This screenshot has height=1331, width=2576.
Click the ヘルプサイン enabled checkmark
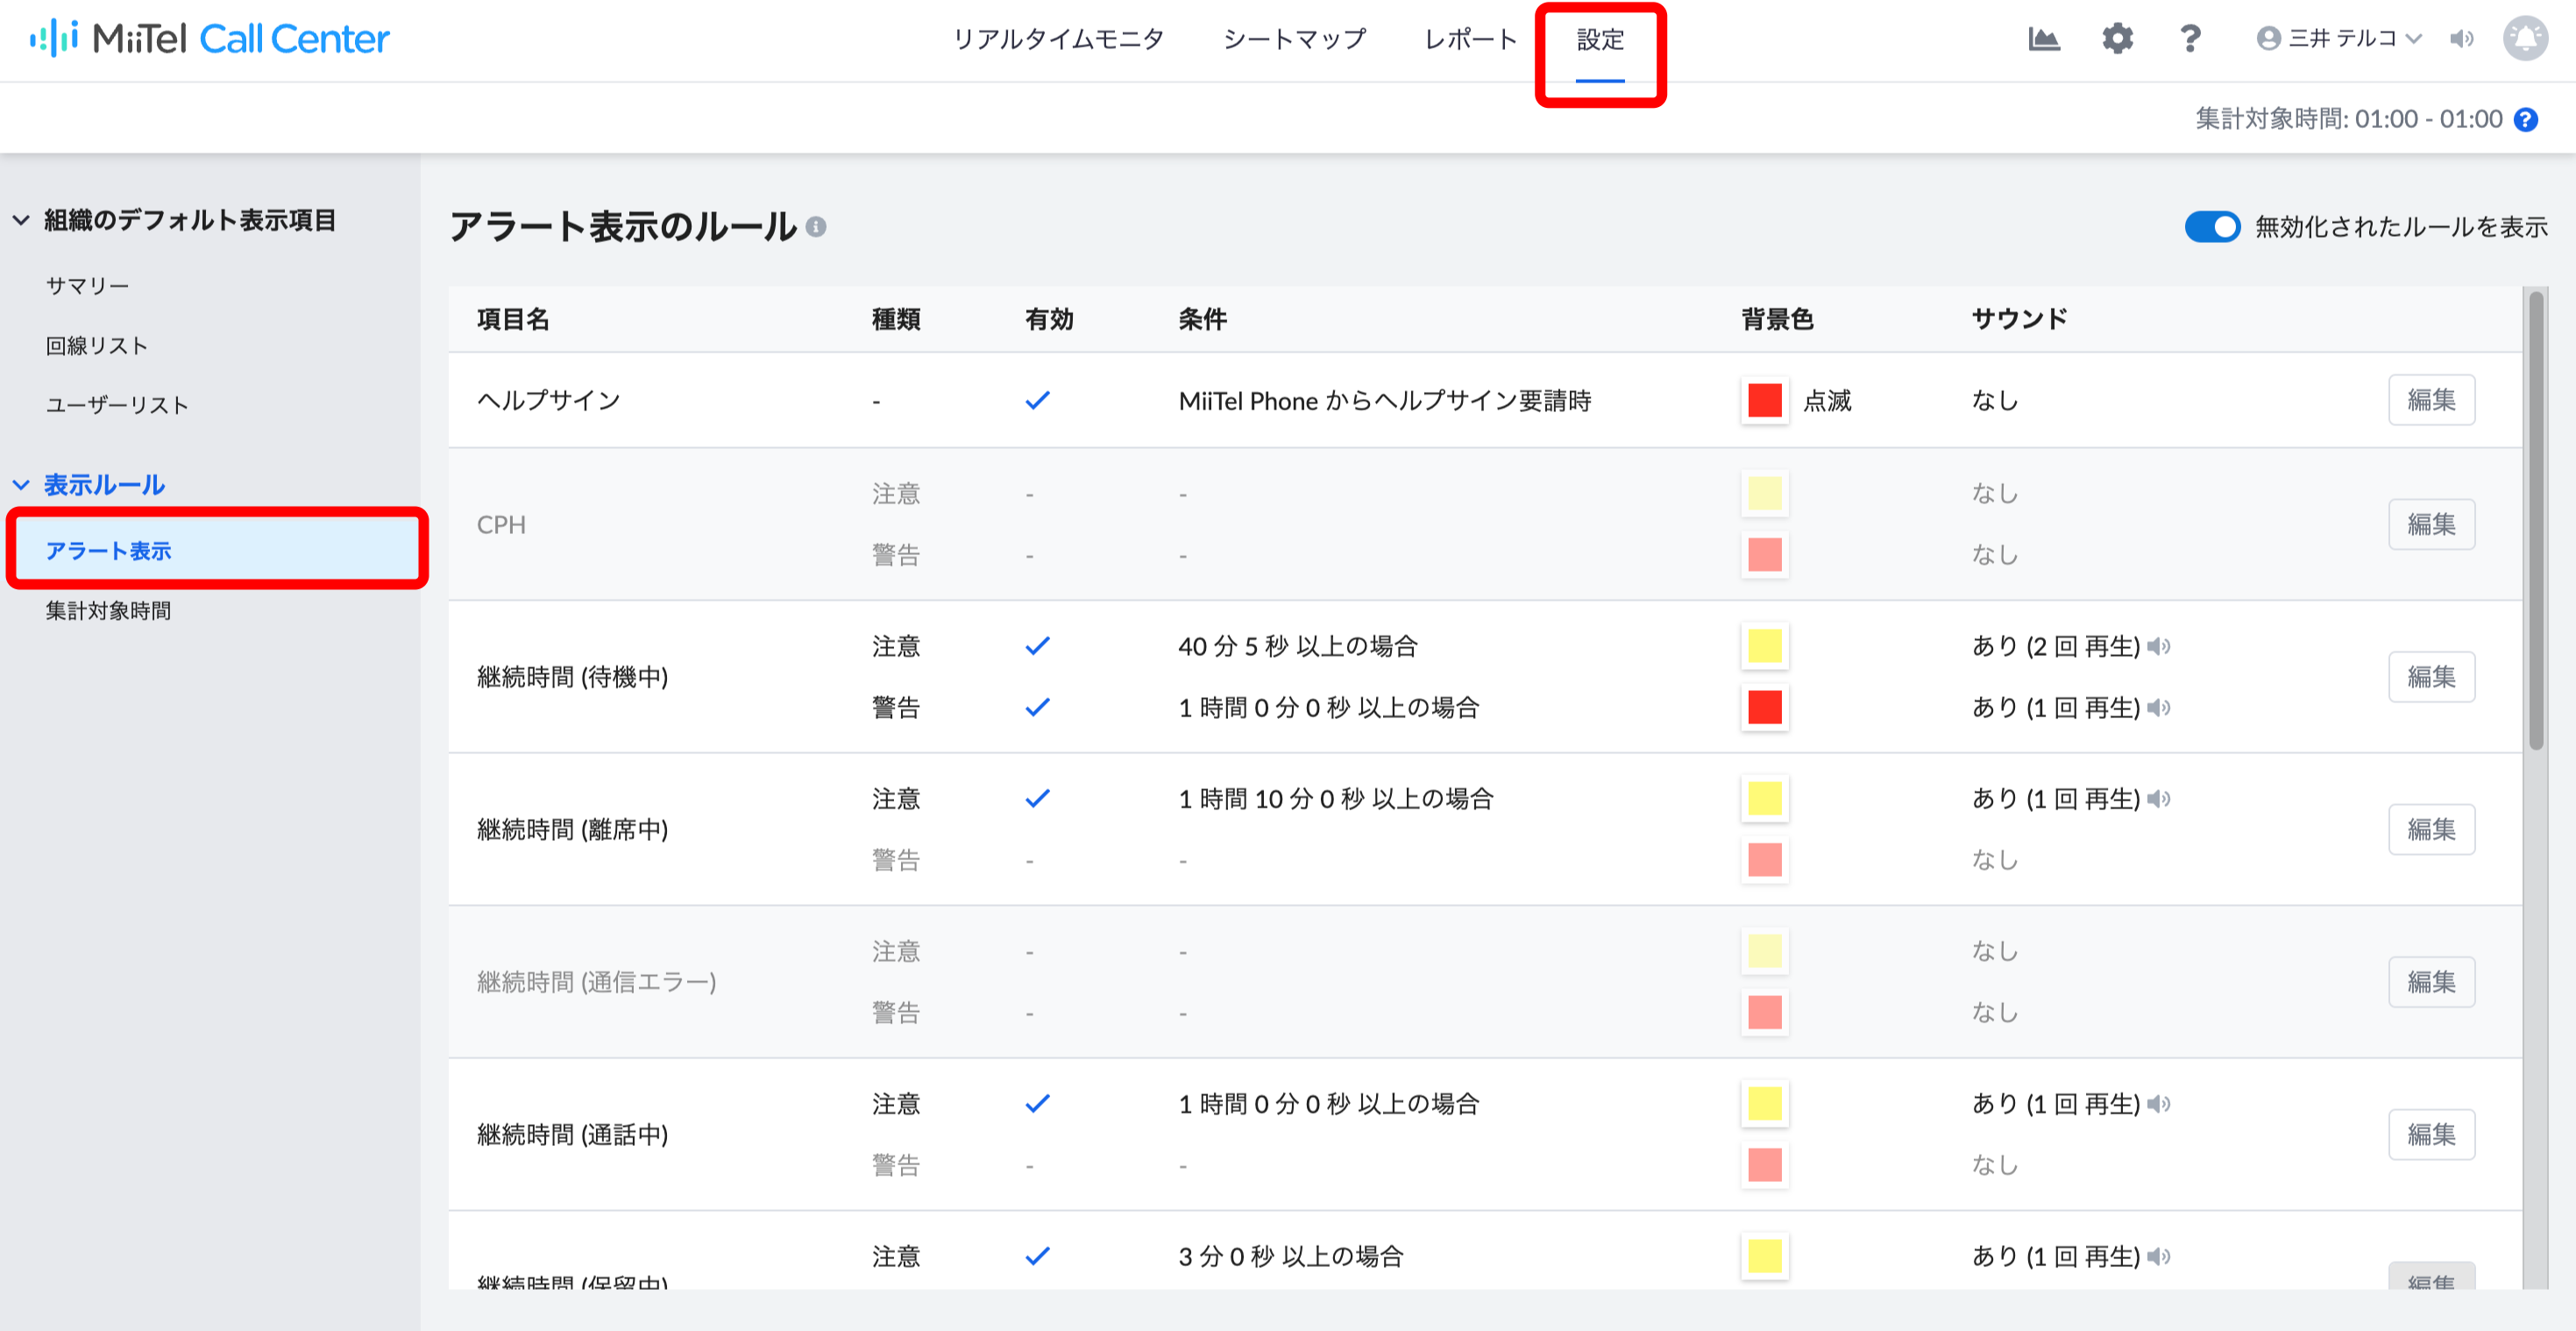[x=1038, y=401]
